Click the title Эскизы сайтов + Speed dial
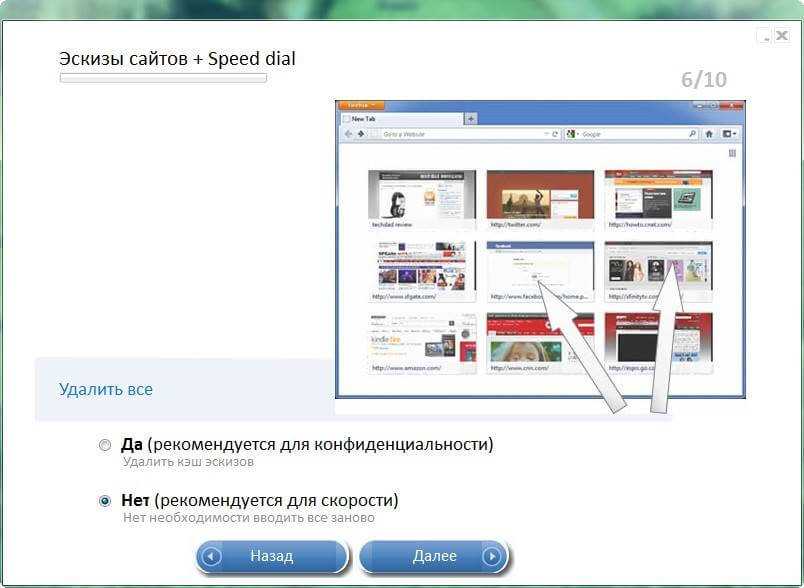The image size is (804, 588). pos(177,59)
